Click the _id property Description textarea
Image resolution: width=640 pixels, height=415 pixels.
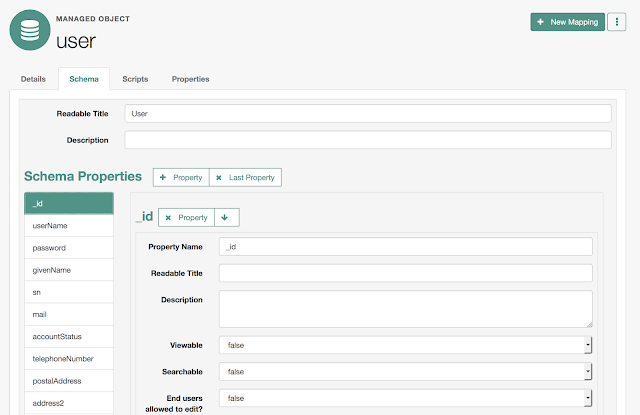tap(405, 309)
